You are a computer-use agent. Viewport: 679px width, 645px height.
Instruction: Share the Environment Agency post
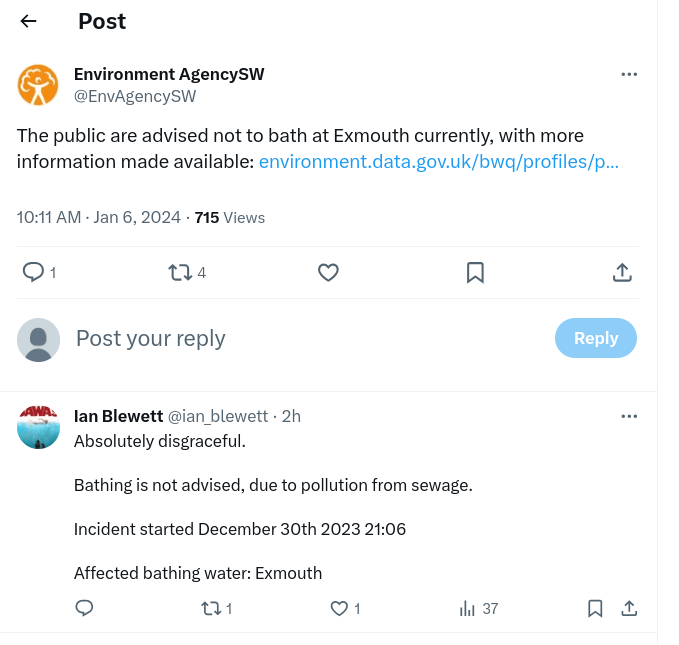pos(621,272)
